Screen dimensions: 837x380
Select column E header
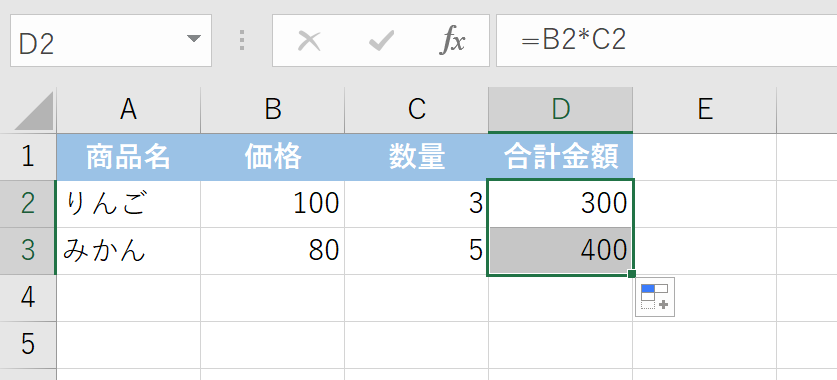(705, 110)
